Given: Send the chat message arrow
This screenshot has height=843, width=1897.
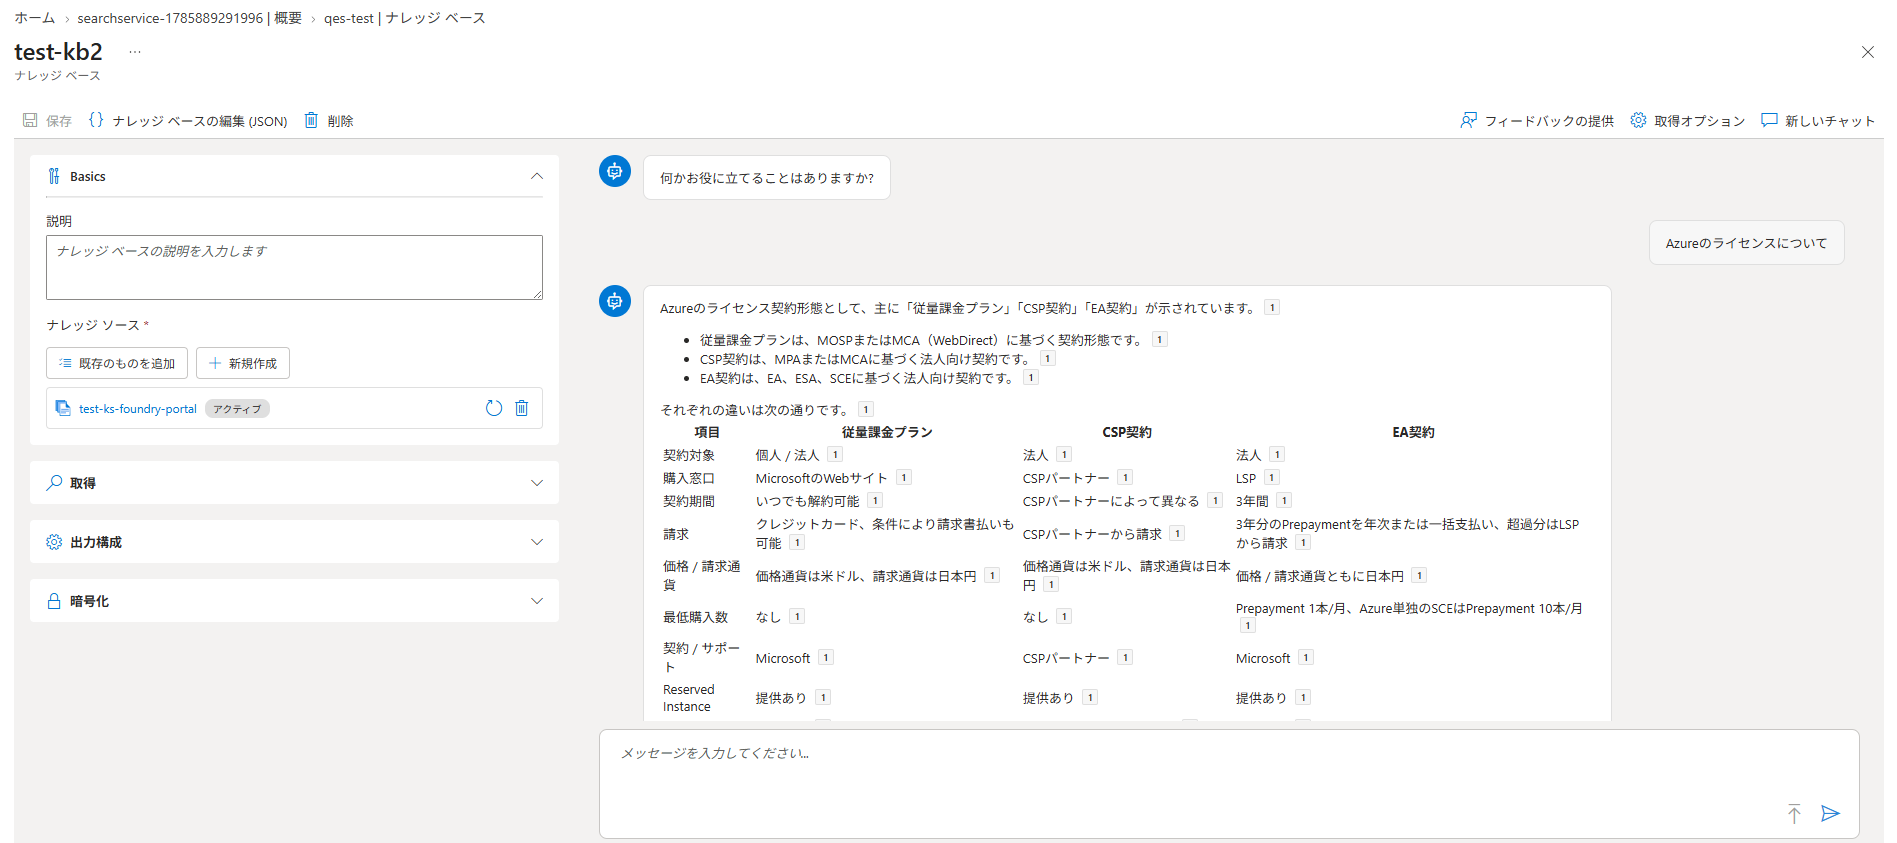Looking at the screenshot, I should pyautogui.click(x=1830, y=813).
